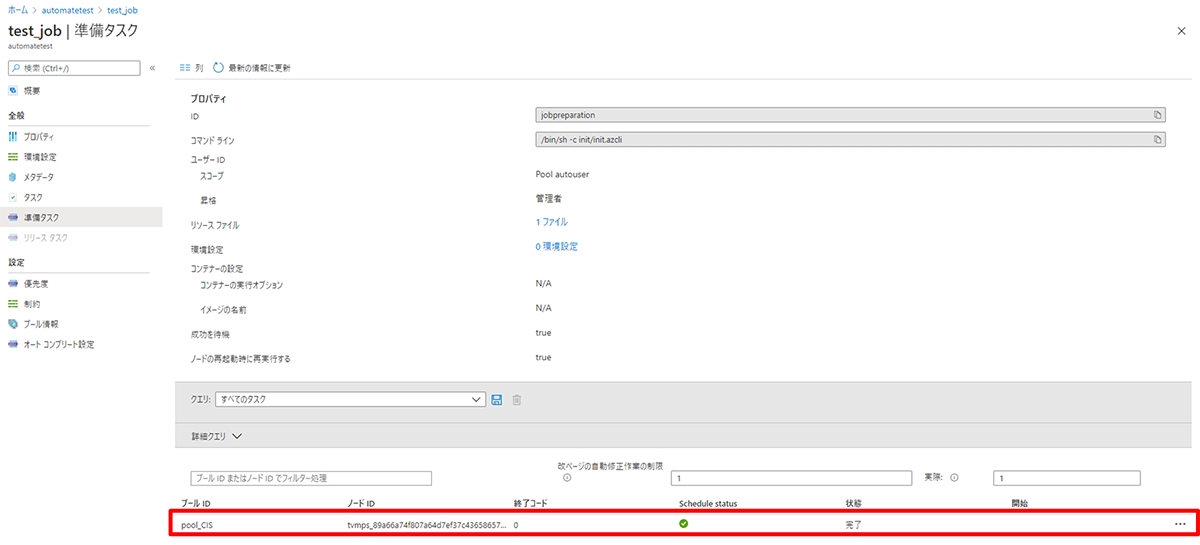The width and height of the screenshot is (1200, 545).
Task: Open 環境設定 sidebar item icon
Action: 13,157
